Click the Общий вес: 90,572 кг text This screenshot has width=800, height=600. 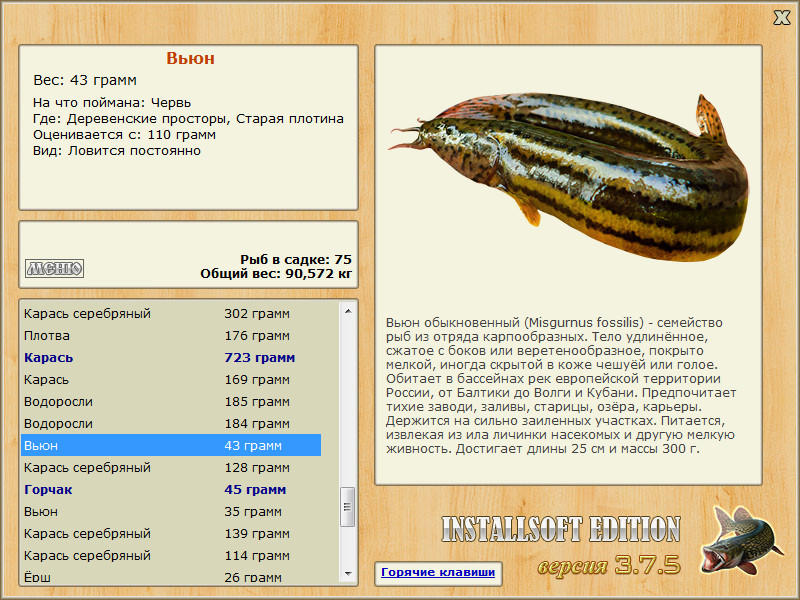[x=276, y=273]
